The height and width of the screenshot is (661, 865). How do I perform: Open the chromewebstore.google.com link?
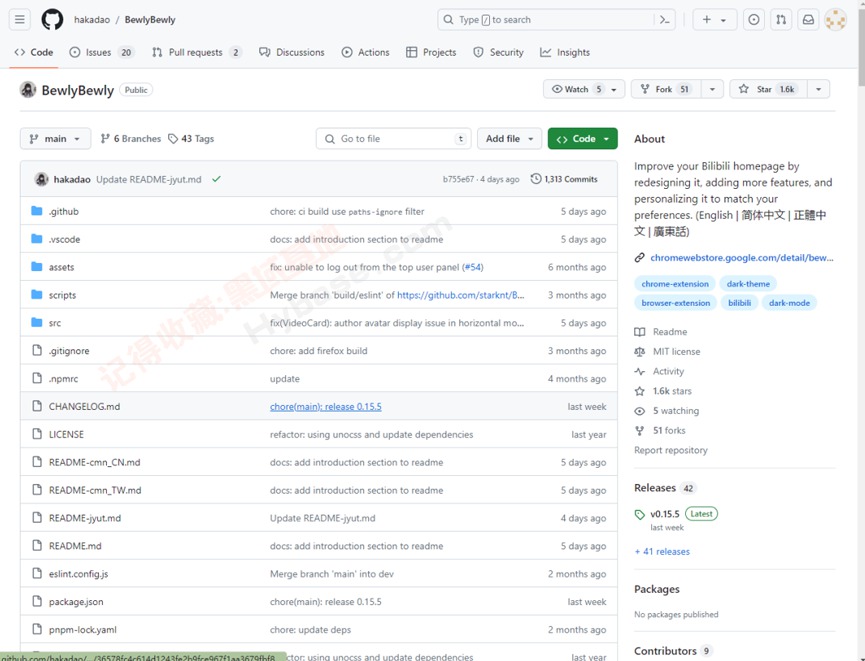(741, 257)
